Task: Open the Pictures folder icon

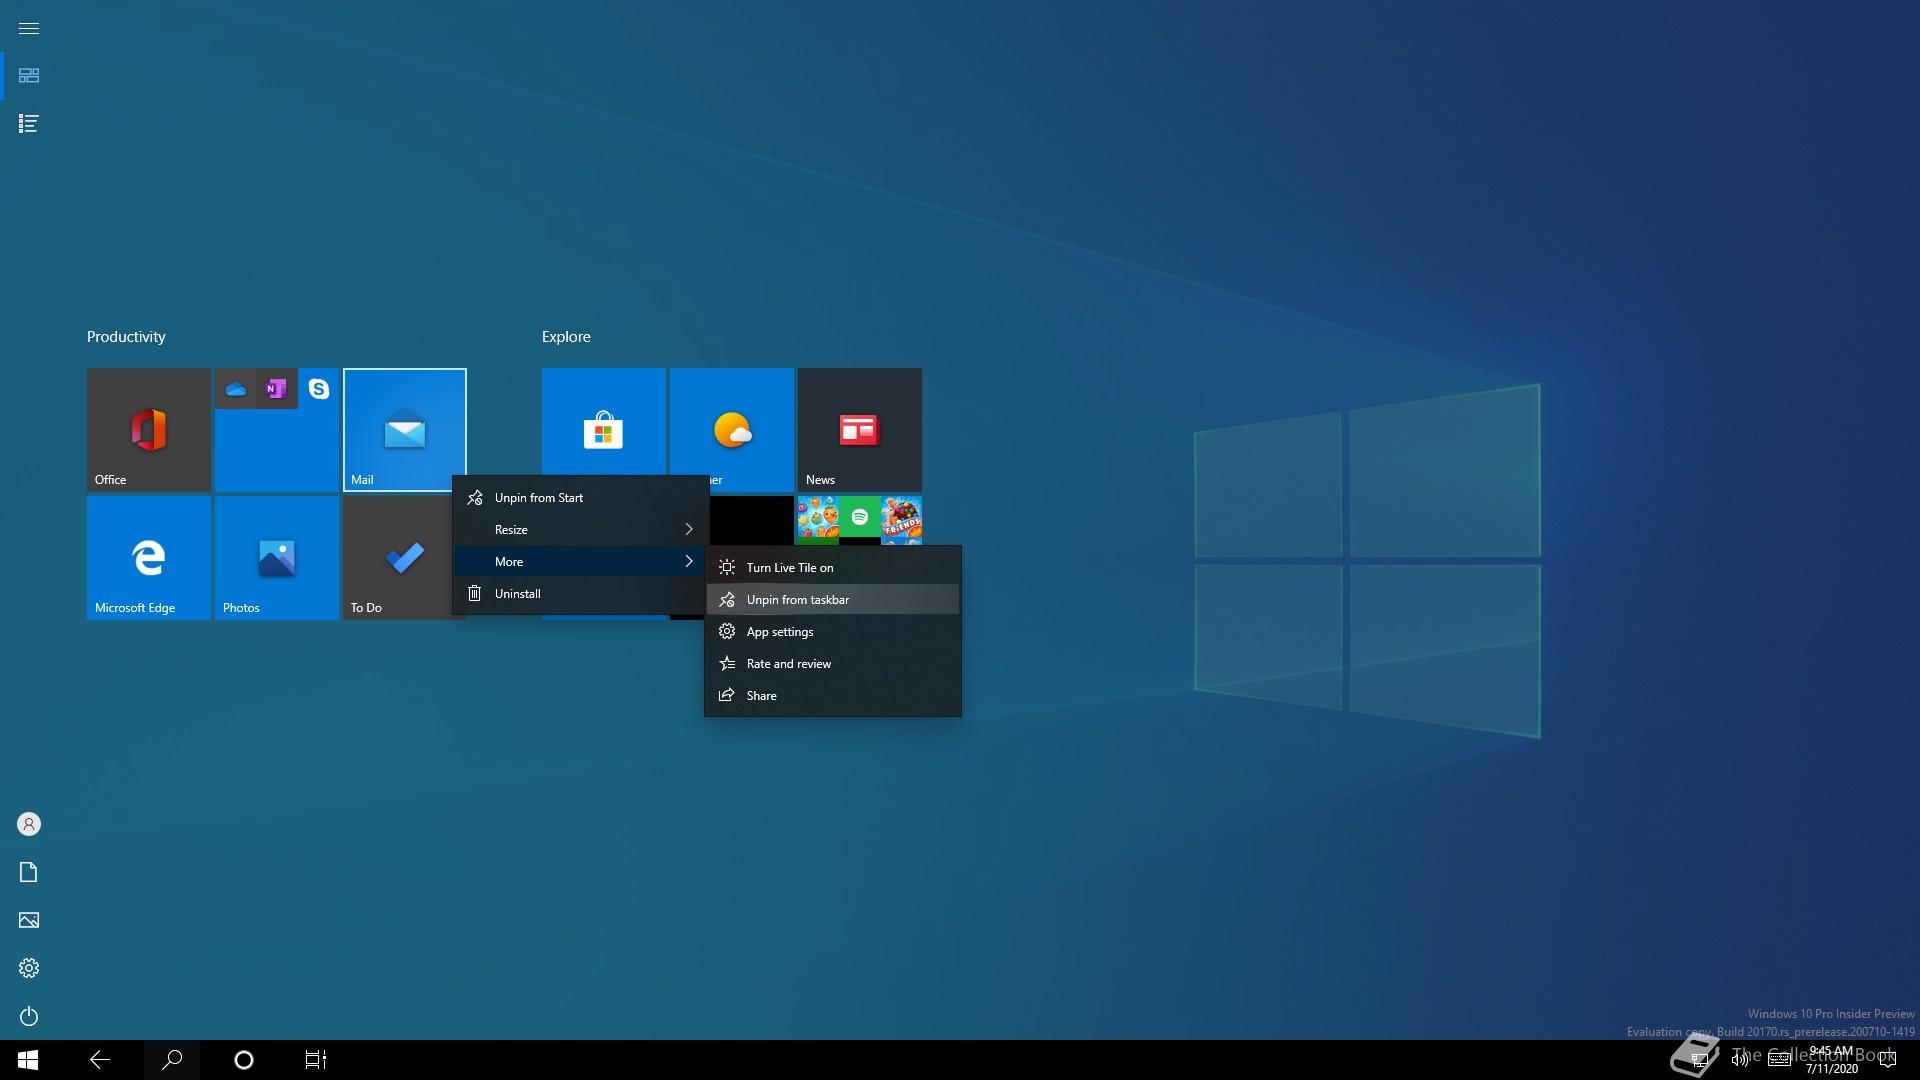Action: [x=29, y=920]
